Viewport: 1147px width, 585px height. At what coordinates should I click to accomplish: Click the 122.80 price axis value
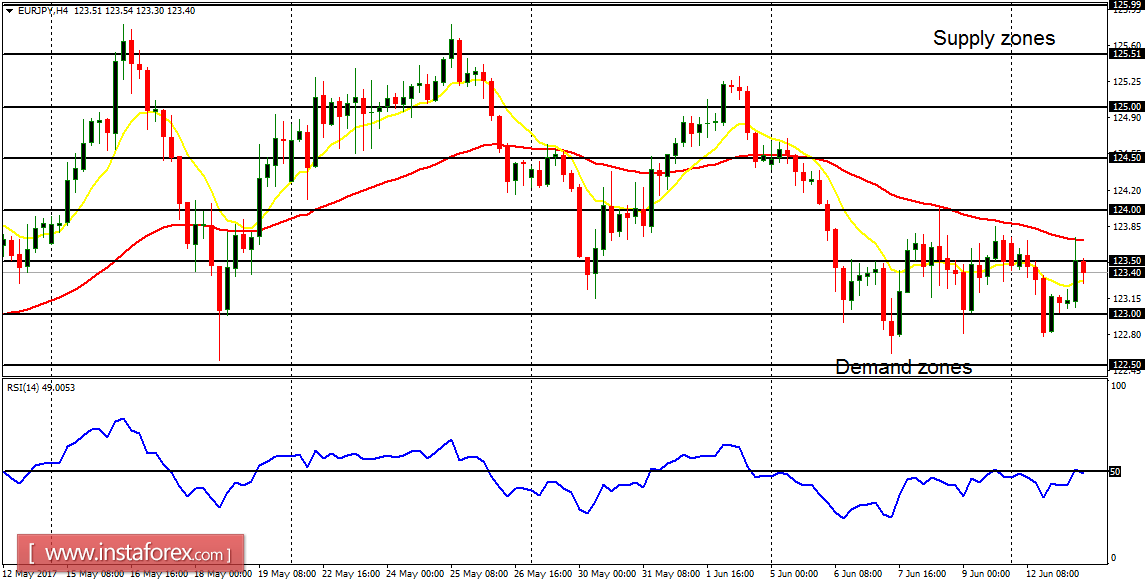pyautogui.click(x=1127, y=336)
